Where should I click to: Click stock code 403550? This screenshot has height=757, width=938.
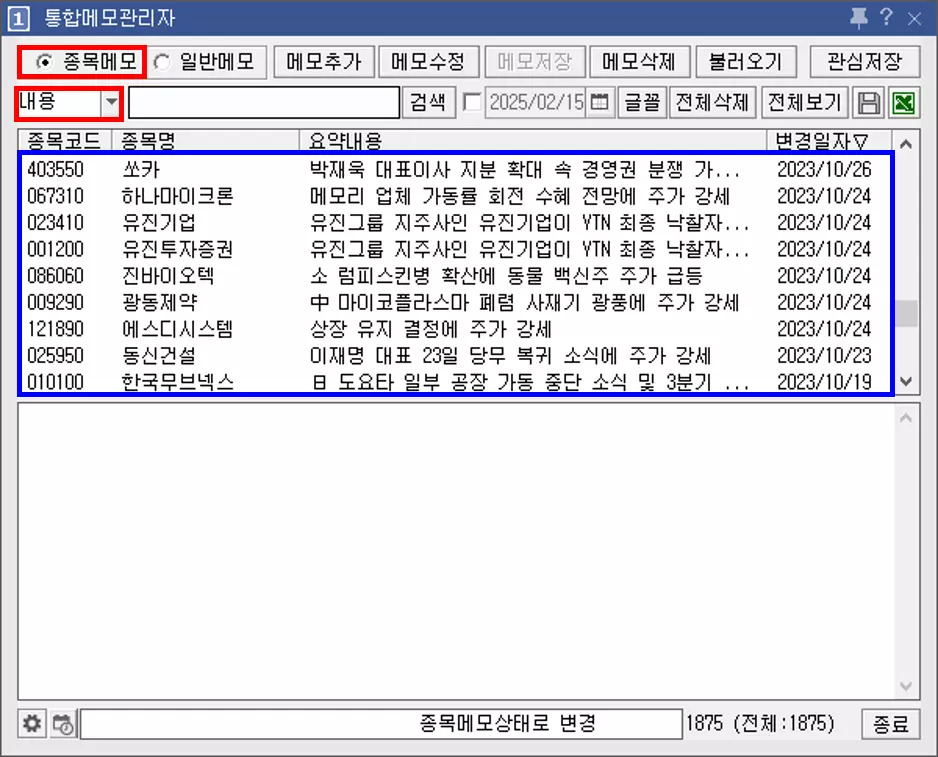point(56,169)
